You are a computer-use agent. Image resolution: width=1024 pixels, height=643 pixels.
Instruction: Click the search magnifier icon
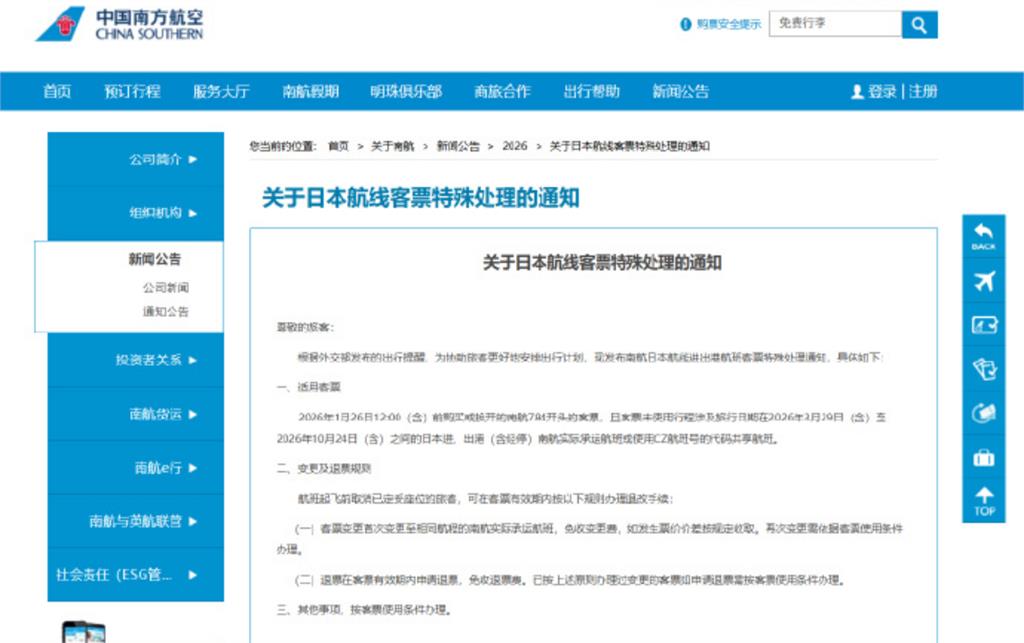[x=918, y=24]
